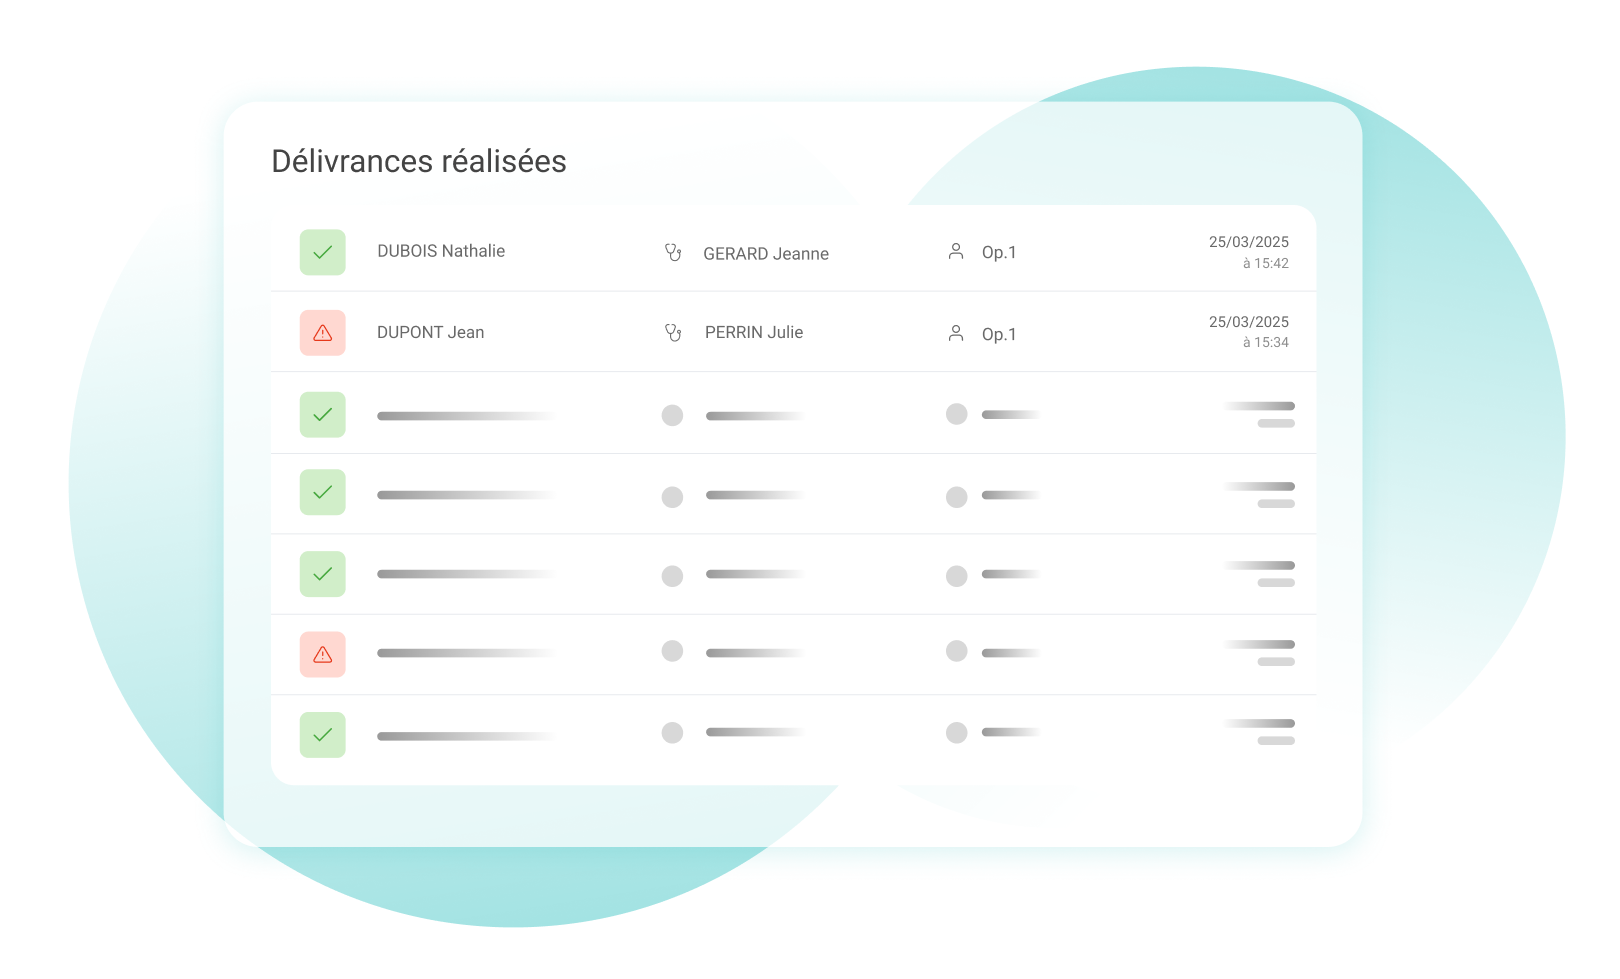Click the Op.1 label in DUBOIS Nathalie's row
The image size is (1620, 979).
pyautogui.click(x=999, y=253)
